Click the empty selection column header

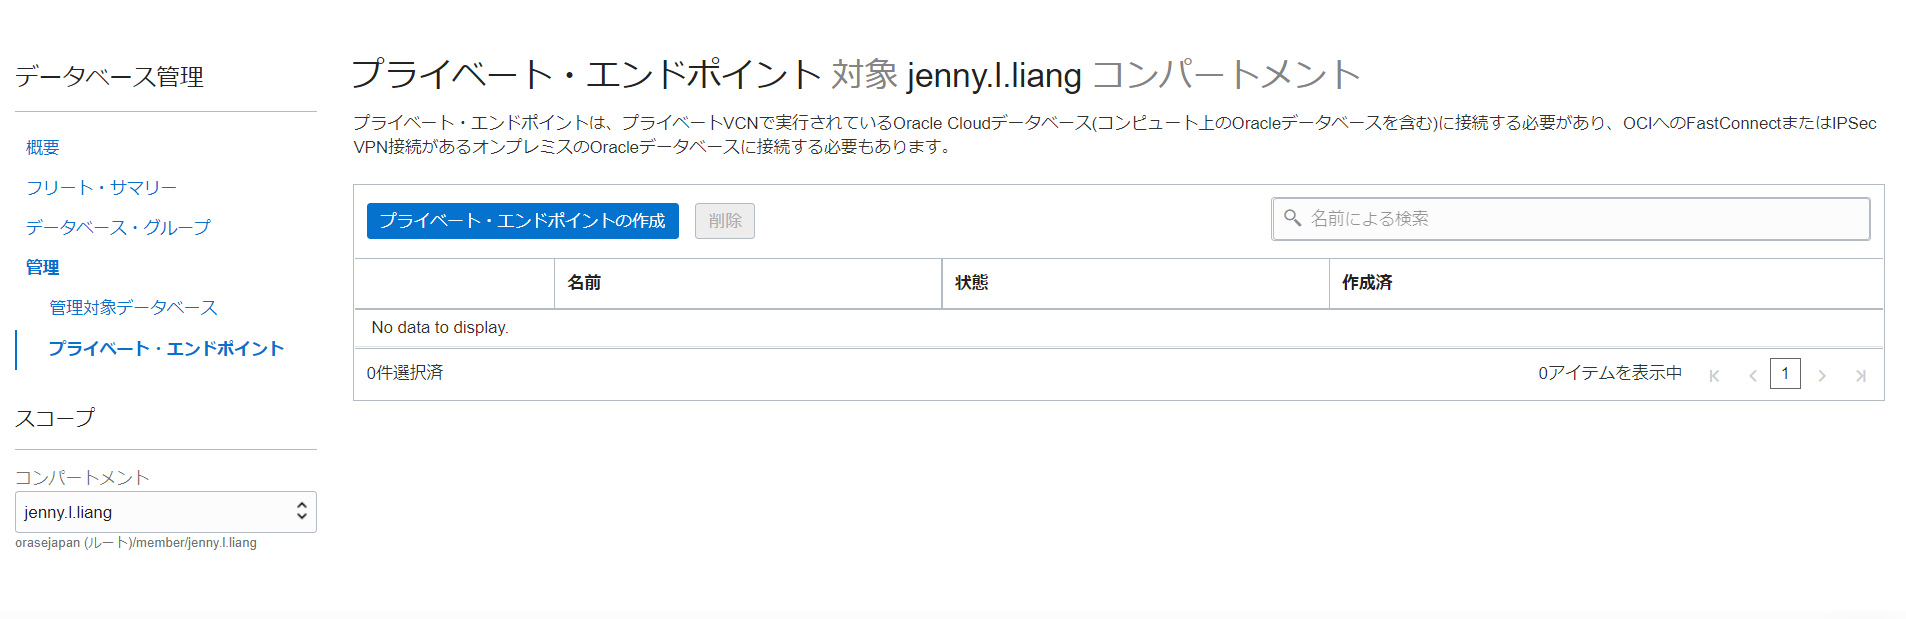point(454,283)
